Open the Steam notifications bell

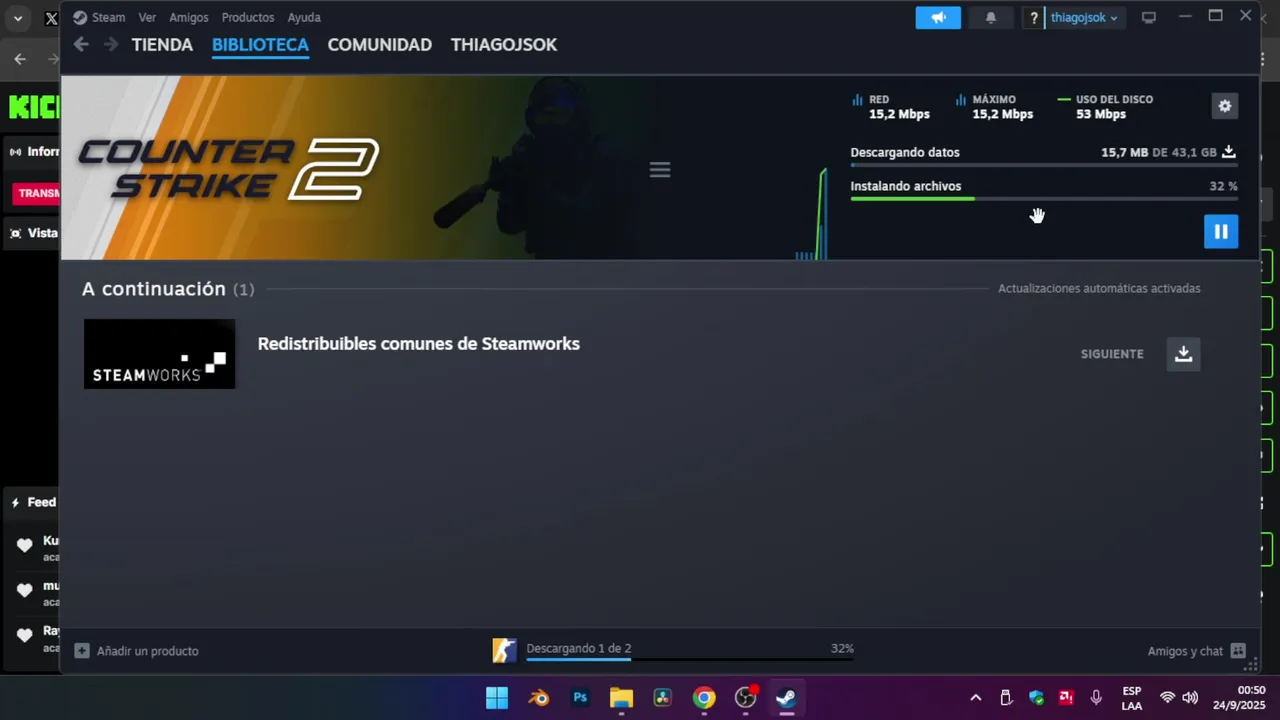[991, 18]
